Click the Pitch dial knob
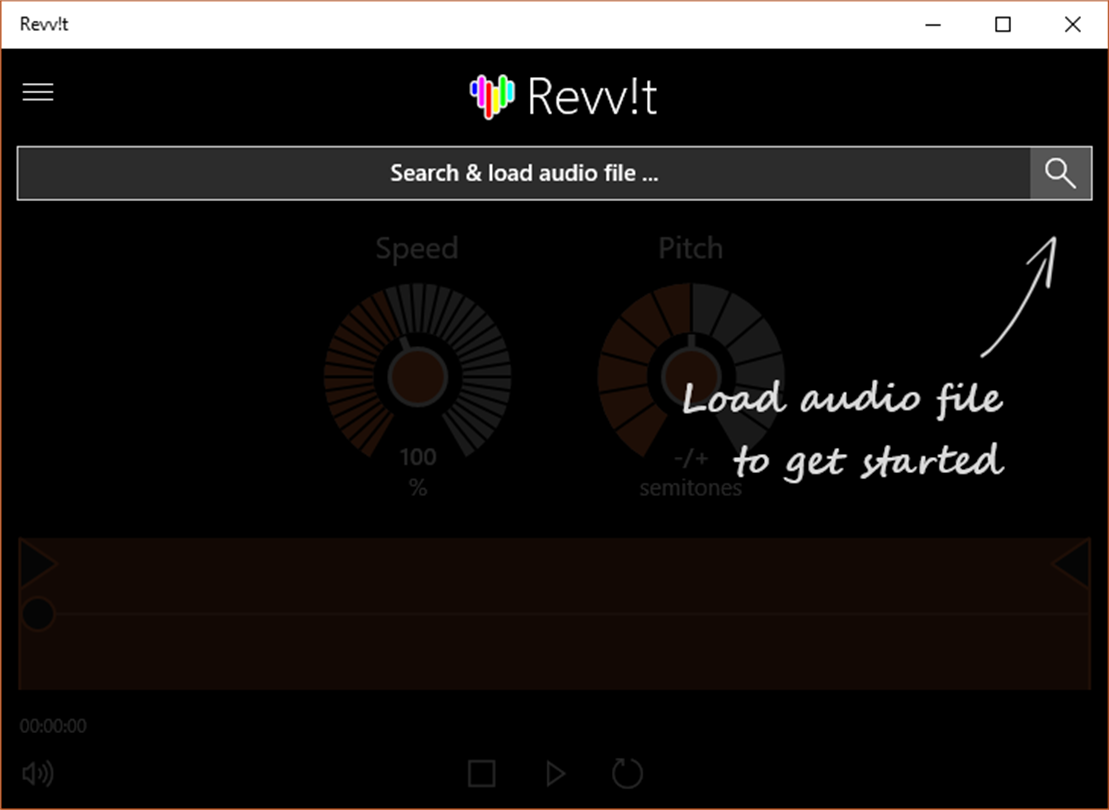 [x=691, y=376]
